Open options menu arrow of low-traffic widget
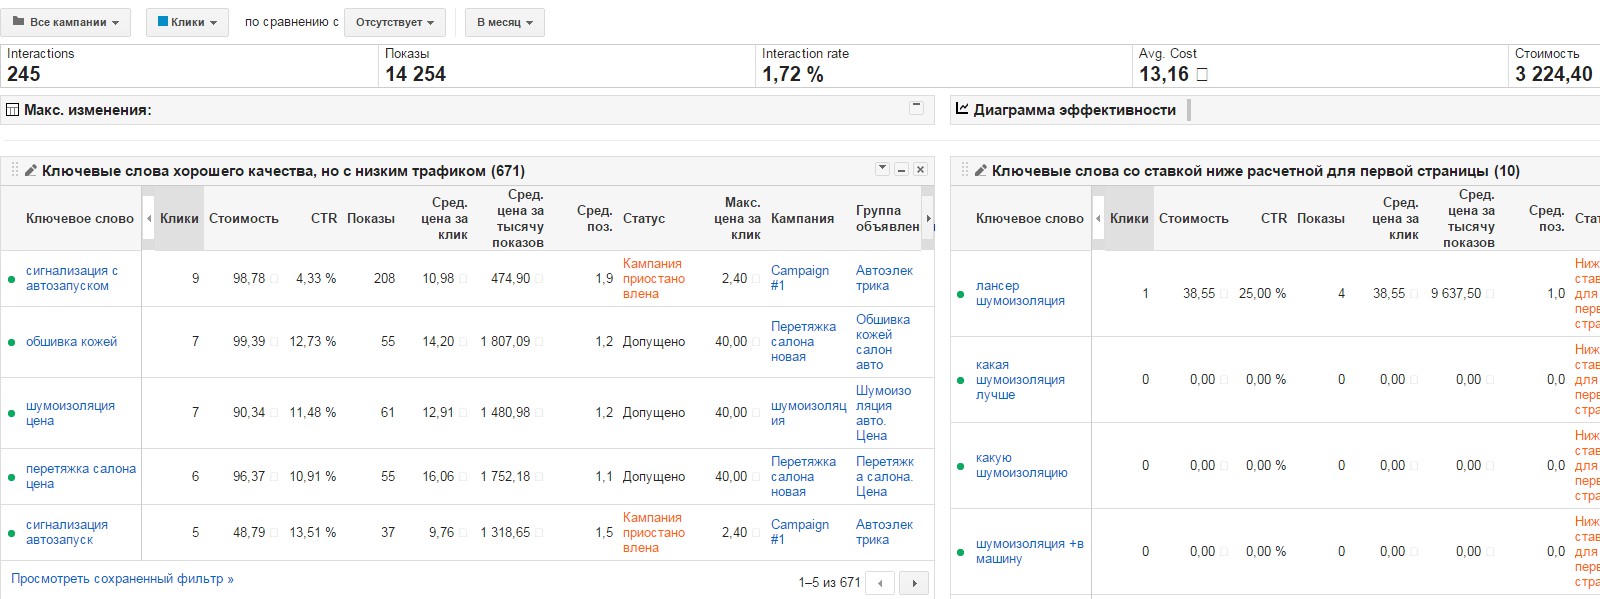 point(882,169)
